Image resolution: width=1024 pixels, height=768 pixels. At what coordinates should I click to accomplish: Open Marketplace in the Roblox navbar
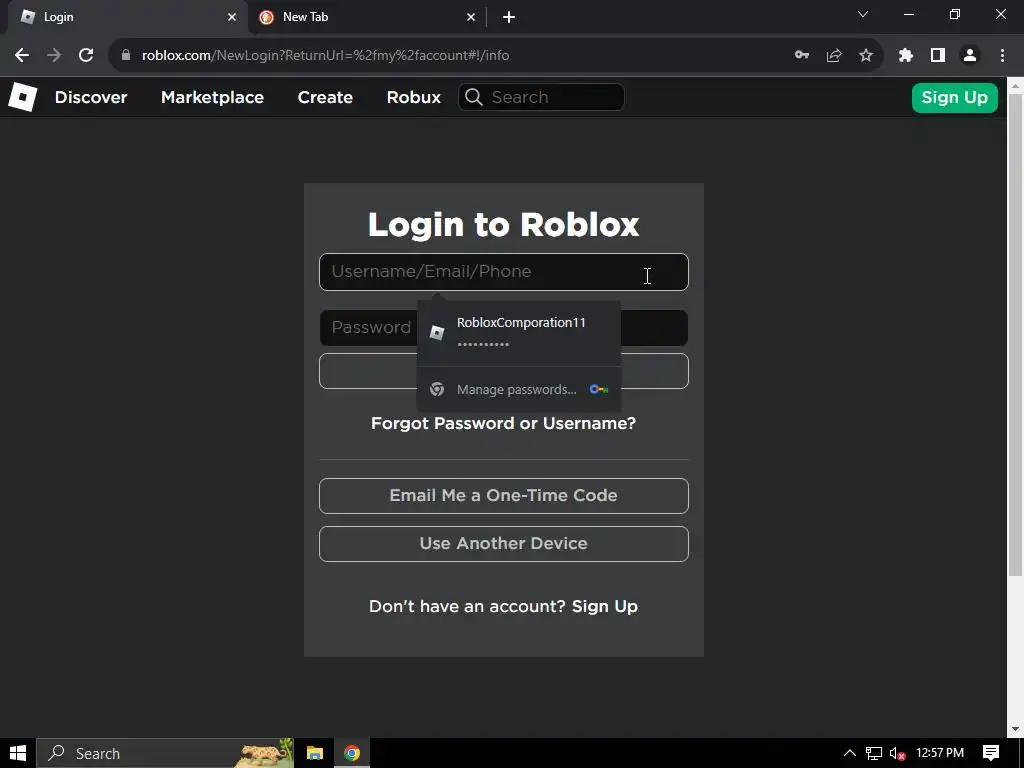(212, 97)
